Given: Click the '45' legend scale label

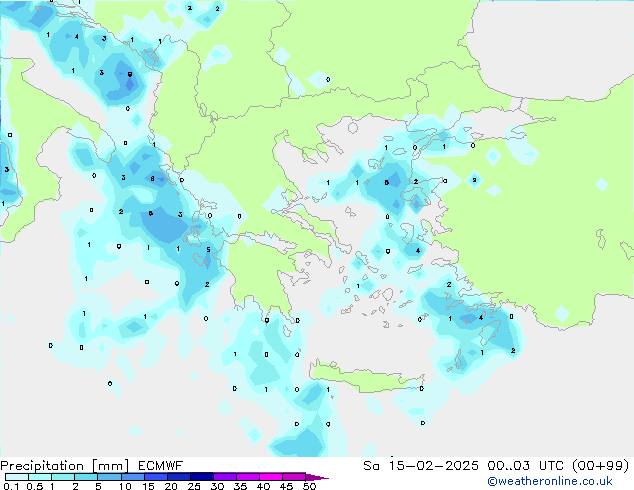Looking at the screenshot, I should tap(286, 486).
